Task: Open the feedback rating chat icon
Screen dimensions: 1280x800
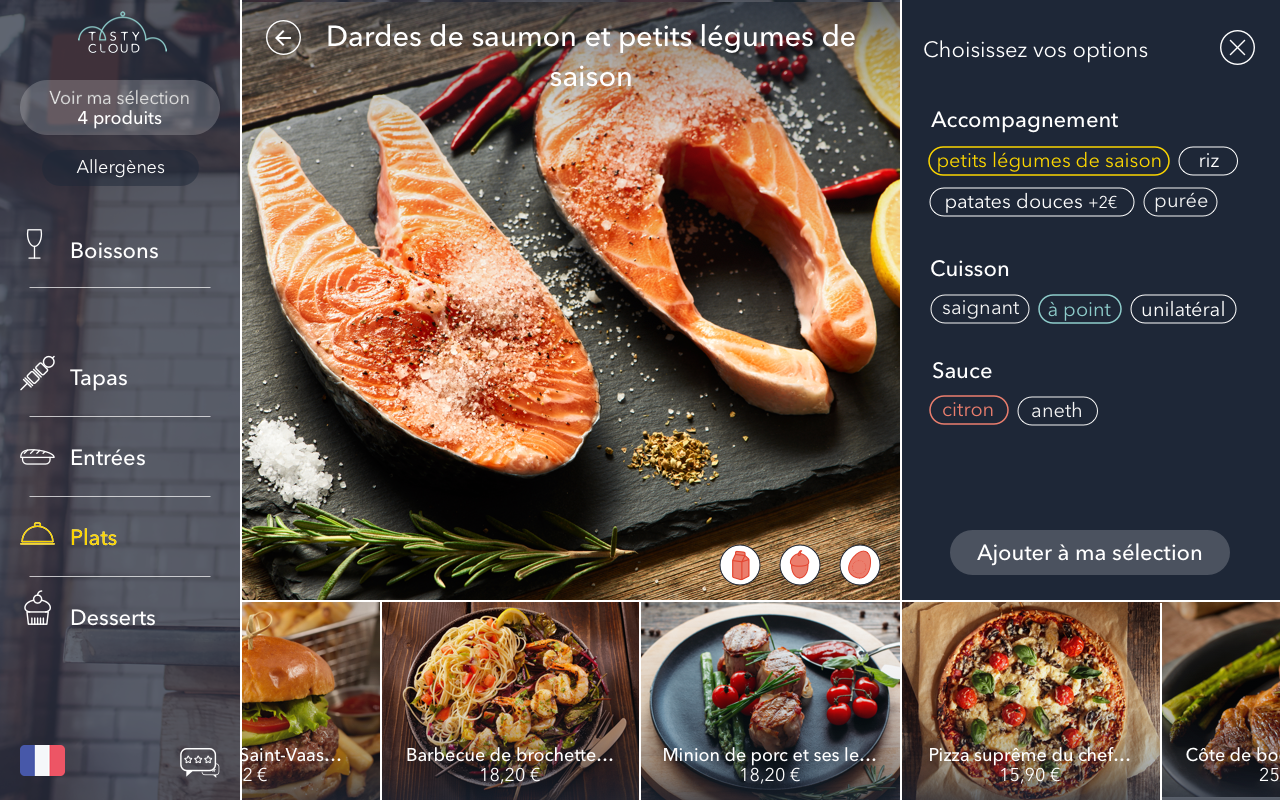Action: 199,762
